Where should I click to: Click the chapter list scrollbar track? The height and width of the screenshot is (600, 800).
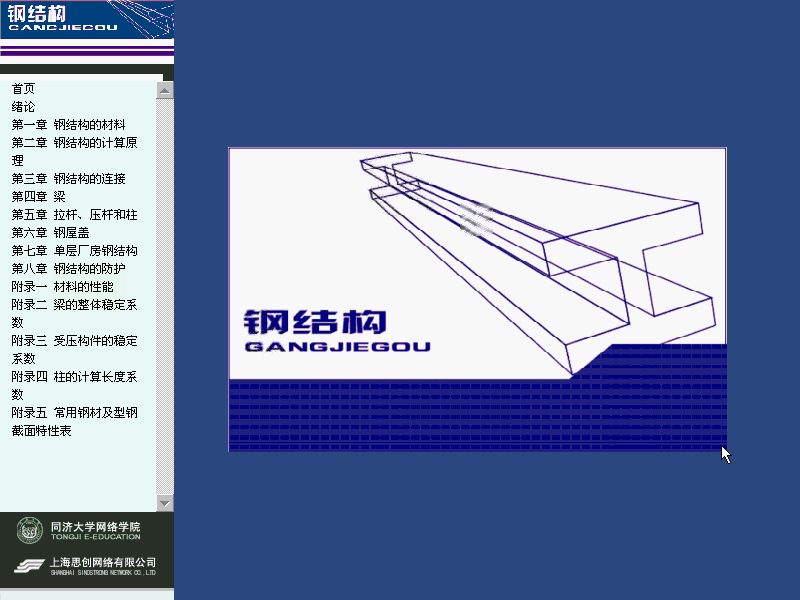click(x=165, y=297)
